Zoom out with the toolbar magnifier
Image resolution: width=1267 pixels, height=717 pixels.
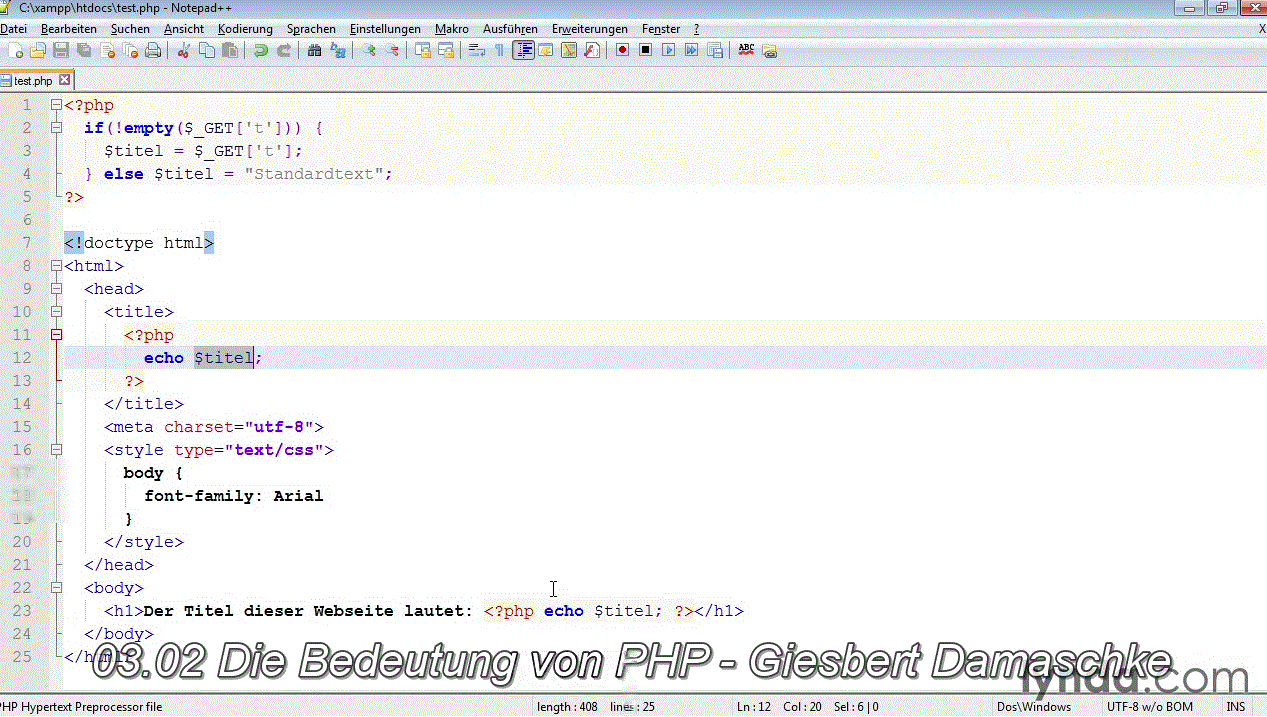tap(392, 50)
